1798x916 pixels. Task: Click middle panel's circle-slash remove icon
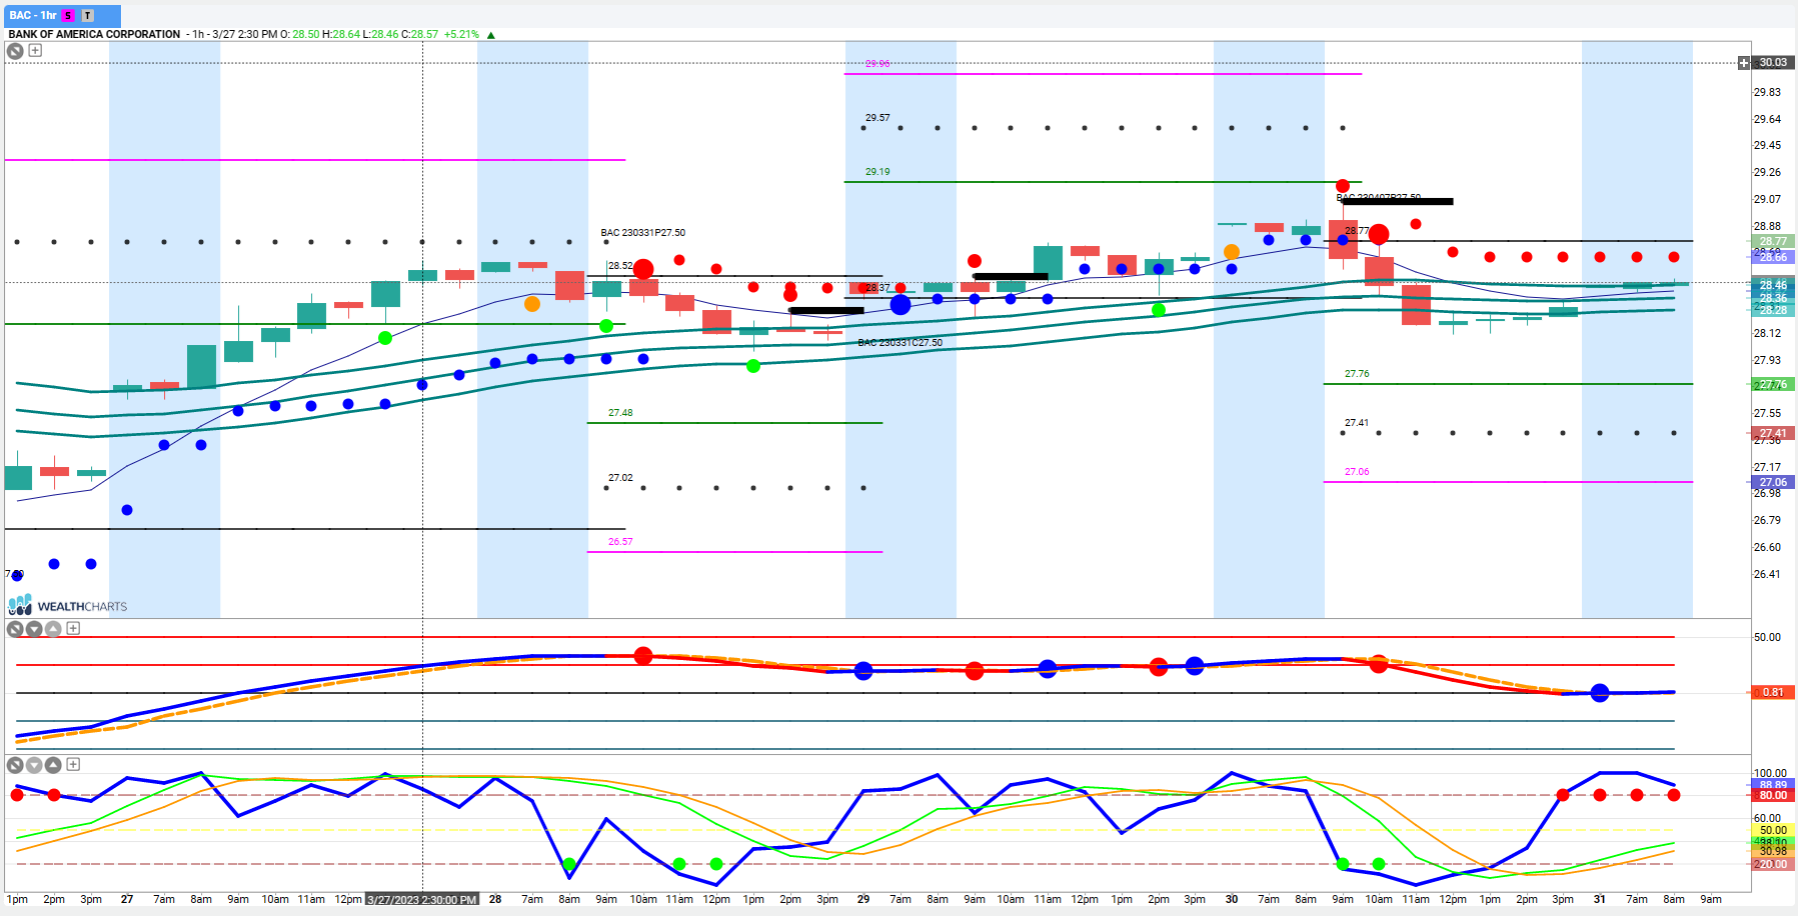pyautogui.click(x=15, y=628)
